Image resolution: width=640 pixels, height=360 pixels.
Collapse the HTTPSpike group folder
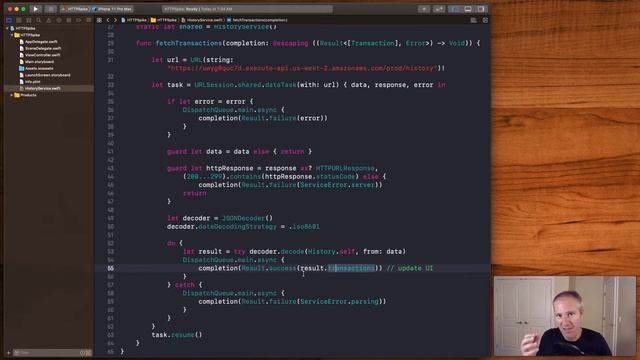pyautogui.click(x=11, y=35)
